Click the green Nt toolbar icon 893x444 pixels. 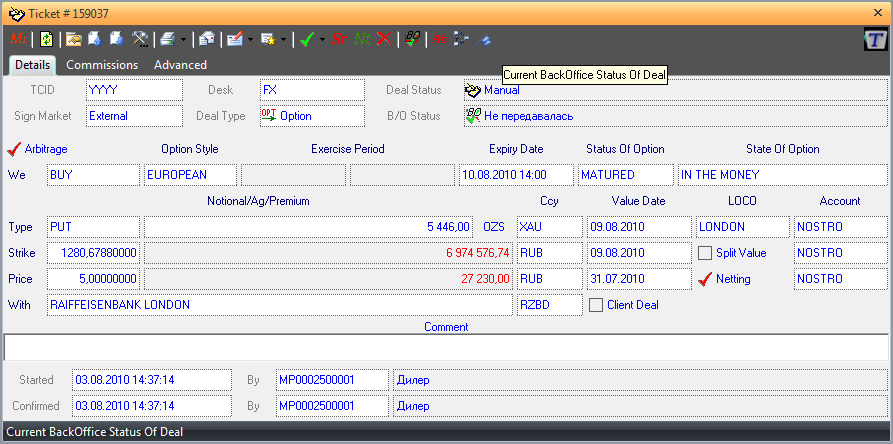point(362,39)
